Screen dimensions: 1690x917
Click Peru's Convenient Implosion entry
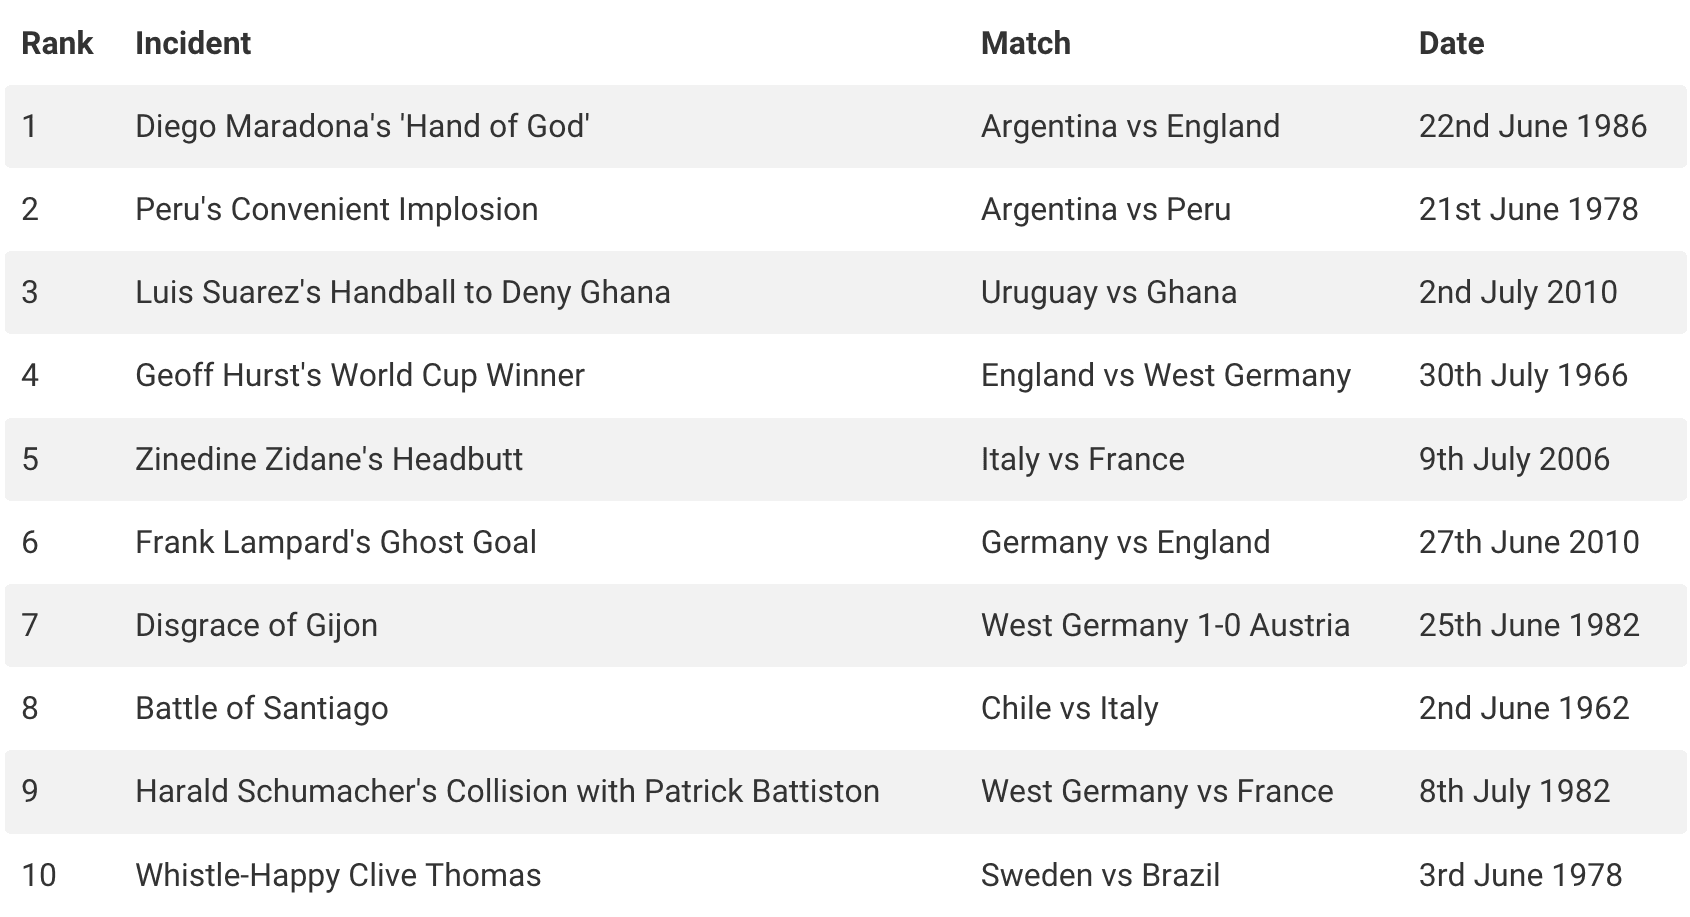(336, 209)
